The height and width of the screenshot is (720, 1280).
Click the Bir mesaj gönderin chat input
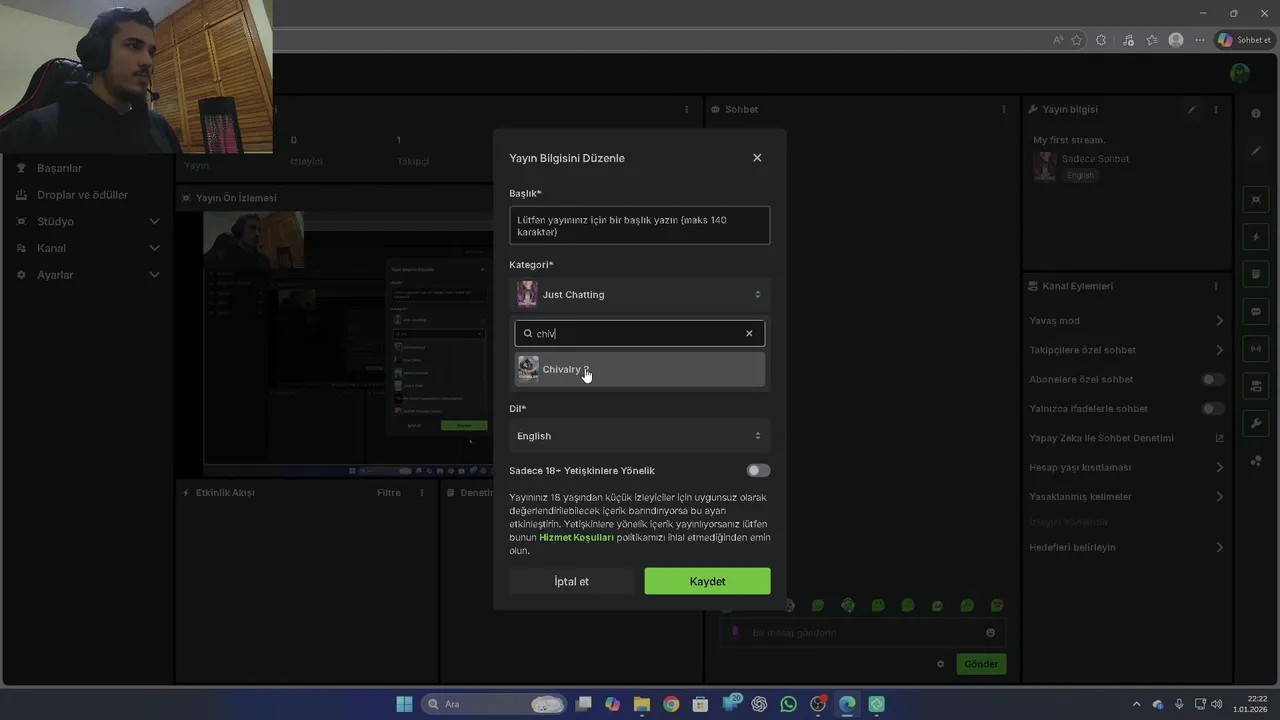pyautogui.click(x=862, y=633)
